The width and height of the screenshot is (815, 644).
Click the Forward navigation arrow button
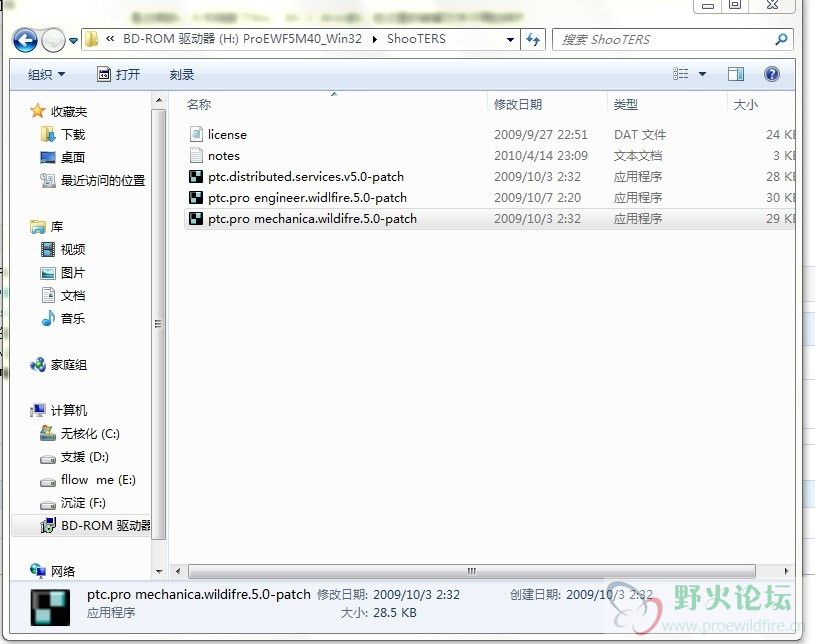(53, 40)
